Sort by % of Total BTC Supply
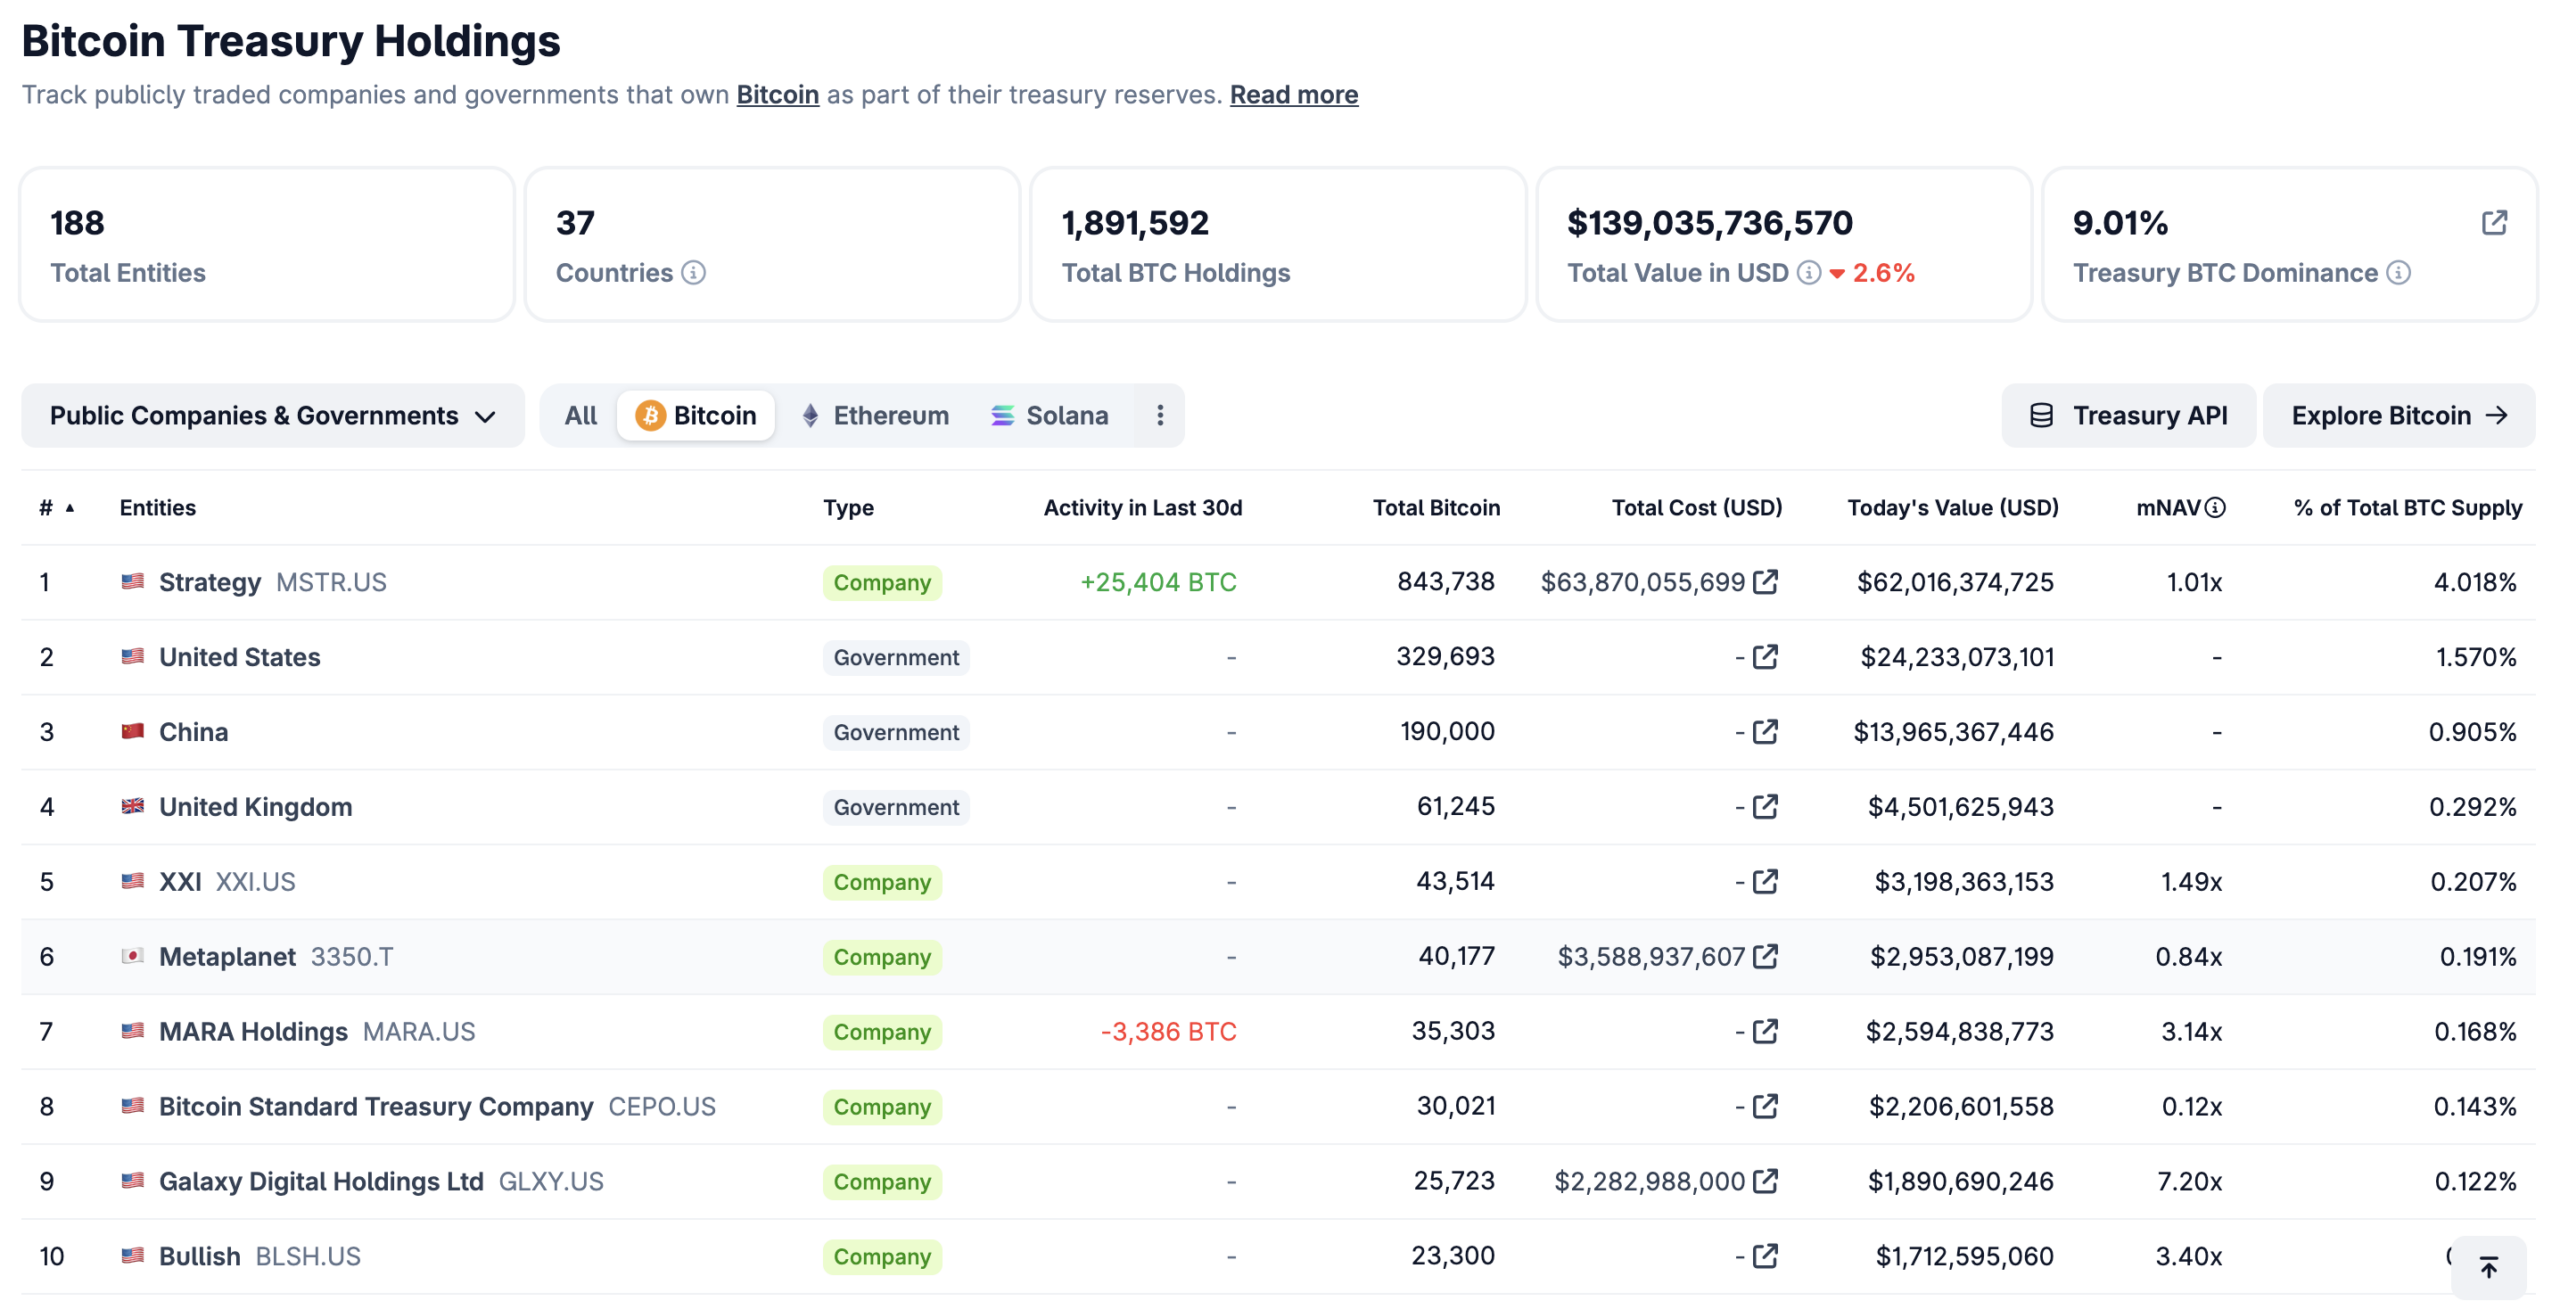The width and height of the screenshot is (2560, 1301). pyautogui.click(x=2407, y=507)
